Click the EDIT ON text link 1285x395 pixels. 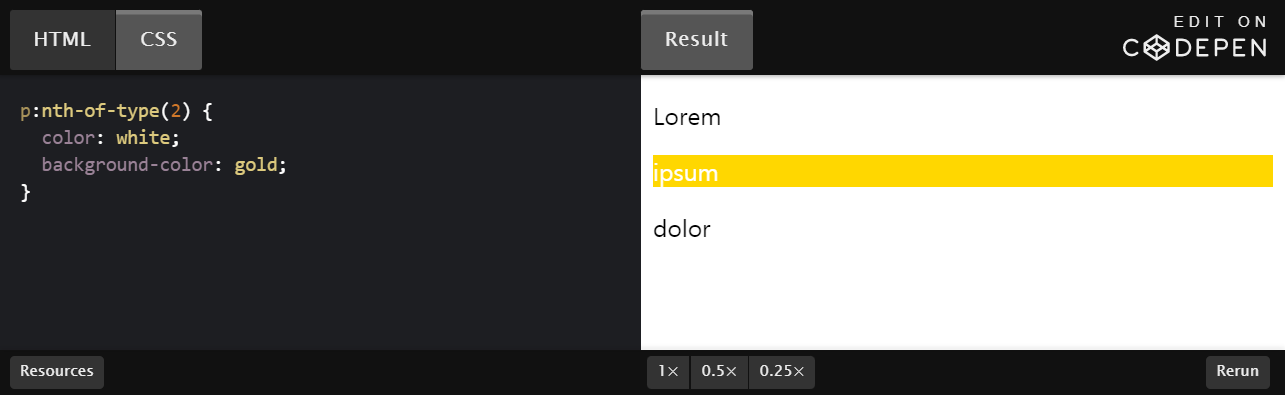click(1220, 21)
